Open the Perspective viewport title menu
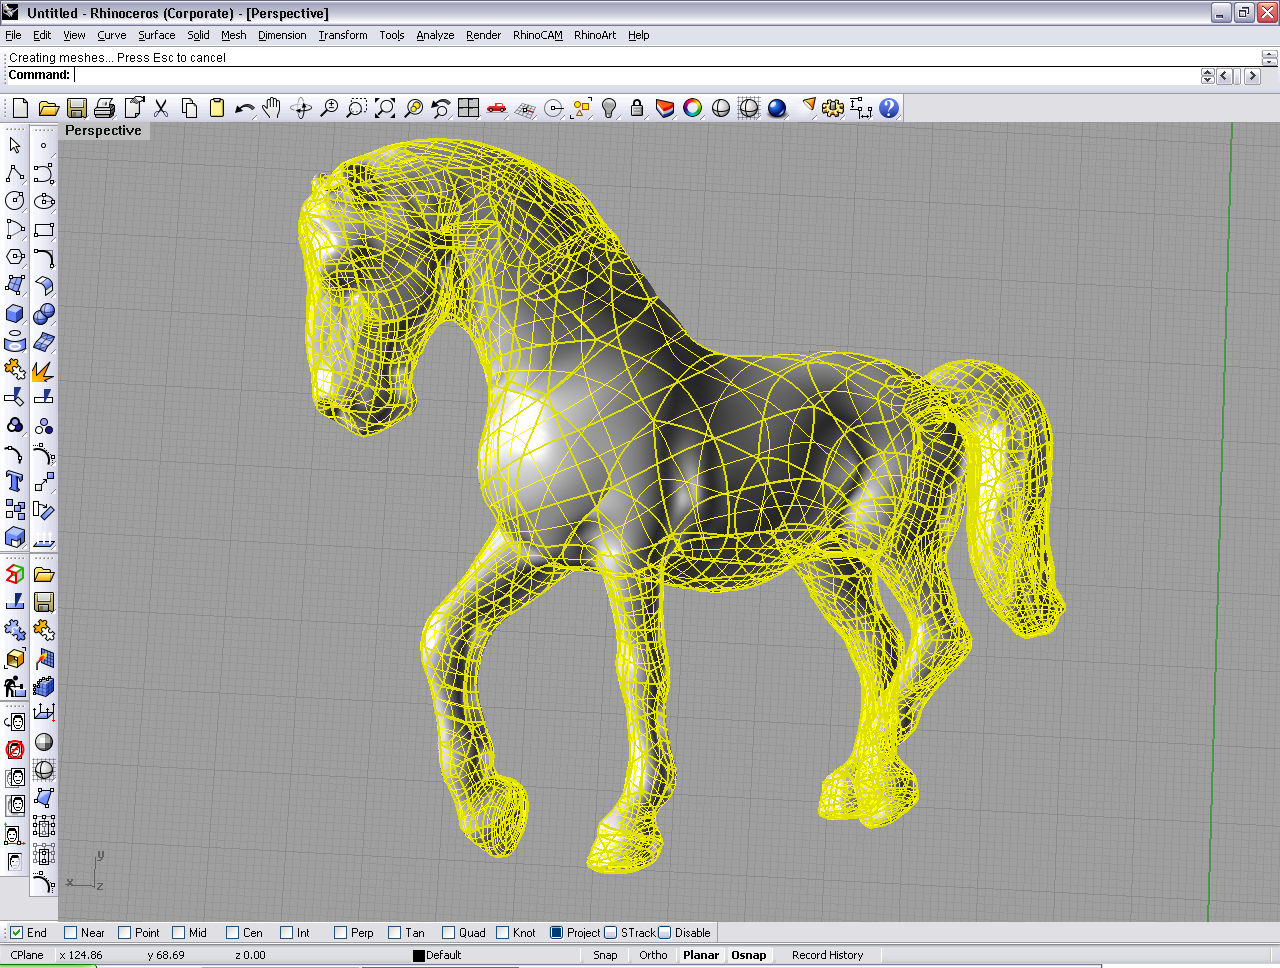Viewport: 1280px width, 968px height. click(x=103, y=131)
